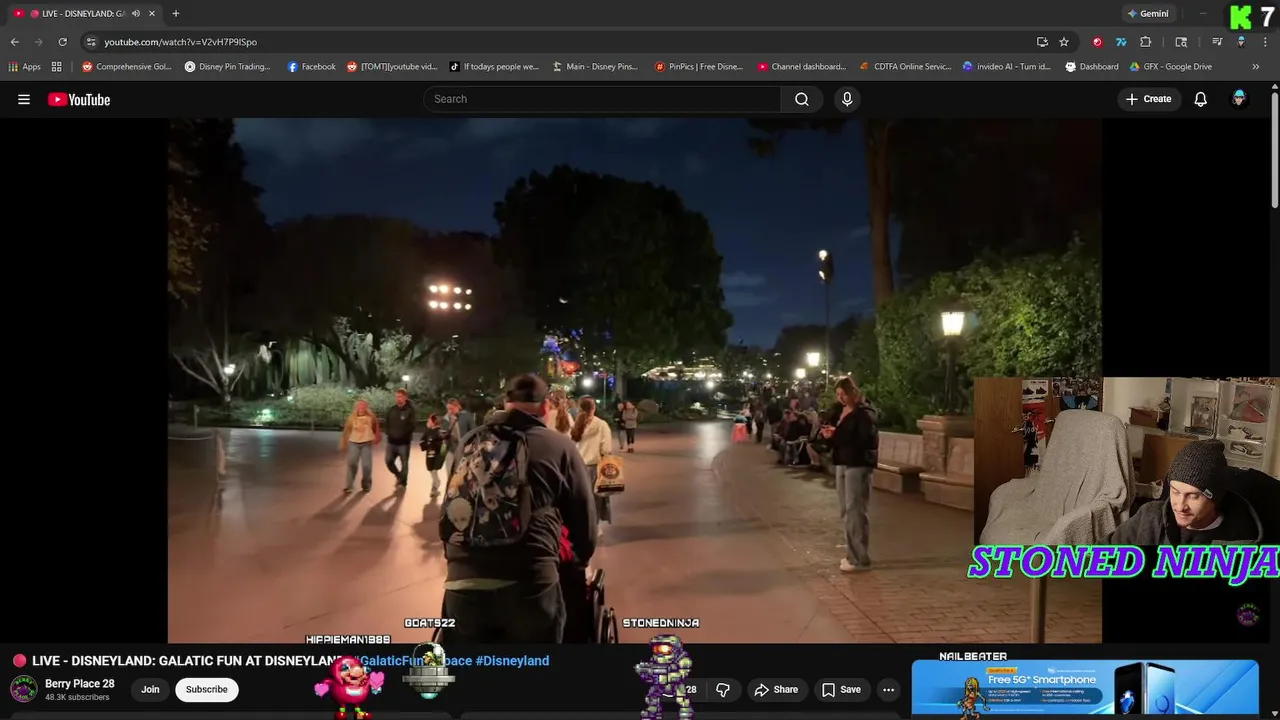Viewport: 1280px width, 720px height.
Task: Open the tab search side panel icon
Action: coord(1181,42)
